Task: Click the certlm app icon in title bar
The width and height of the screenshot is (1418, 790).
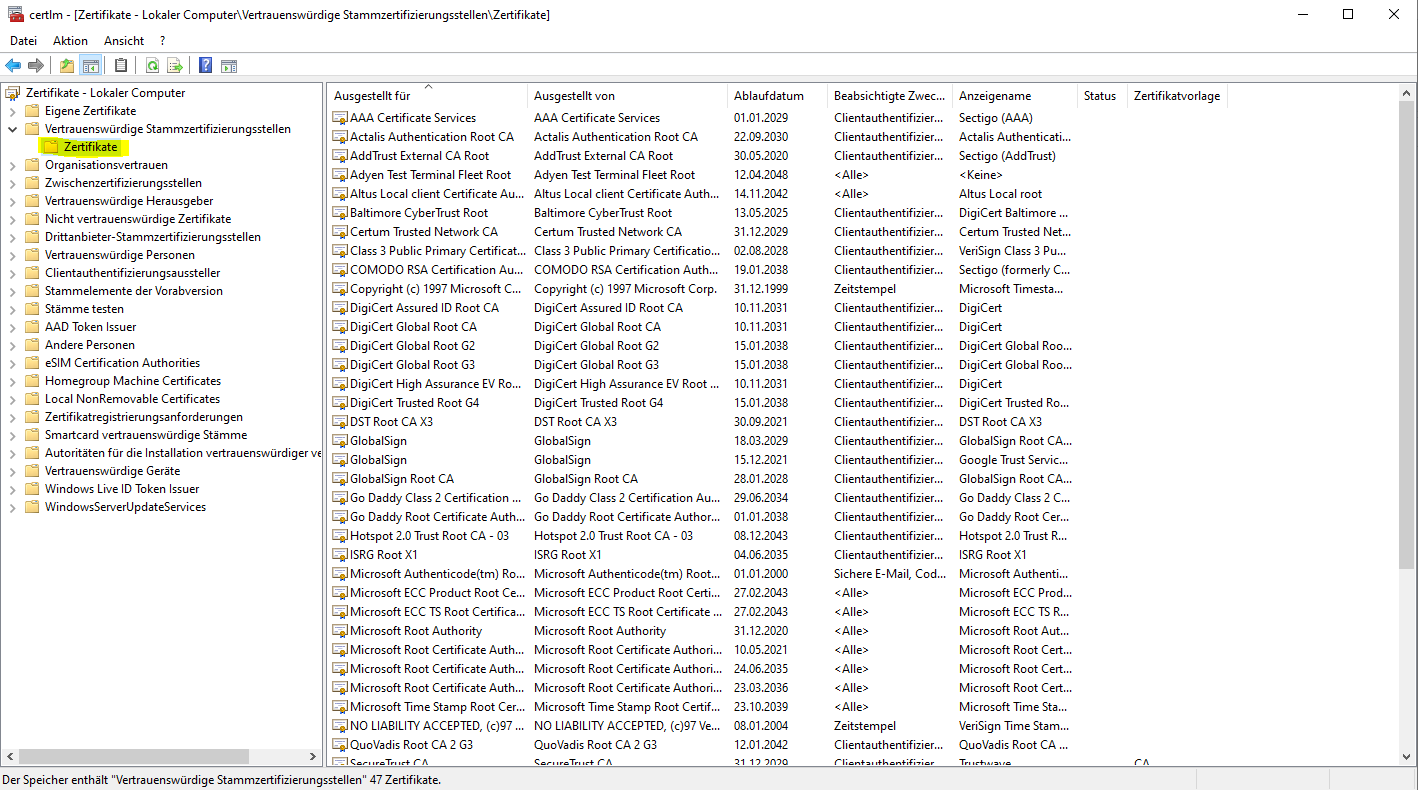Action: pos(16,14)
